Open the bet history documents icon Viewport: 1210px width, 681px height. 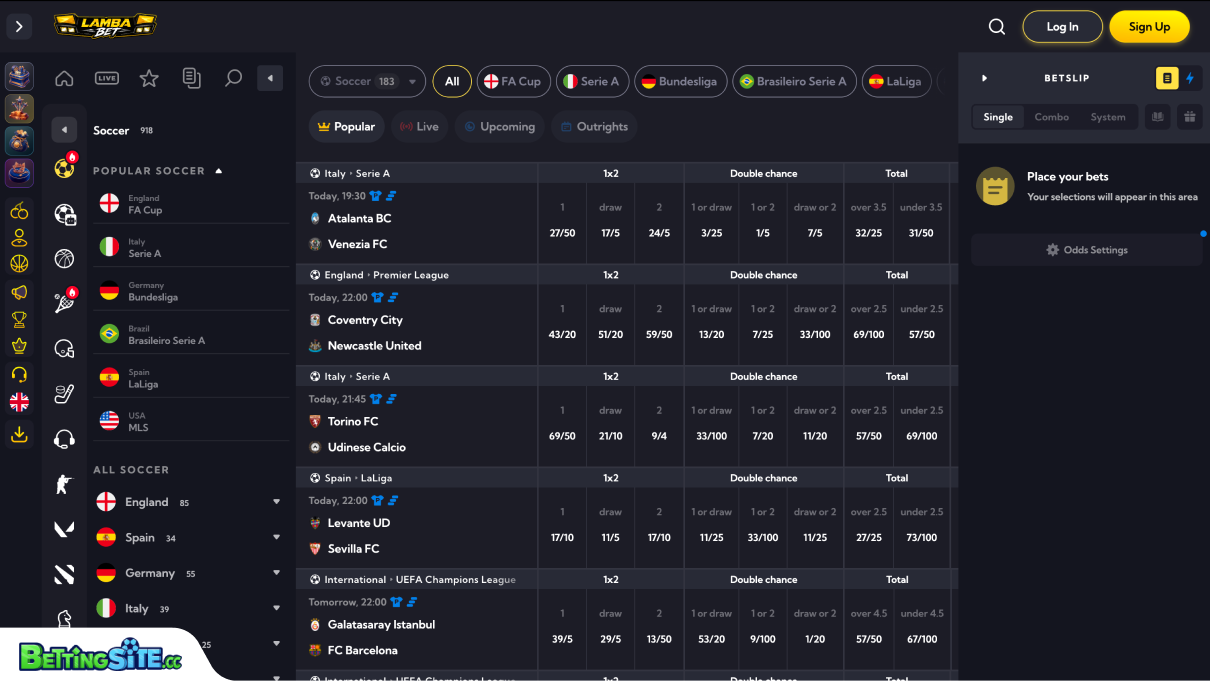(x=192, y=78)
